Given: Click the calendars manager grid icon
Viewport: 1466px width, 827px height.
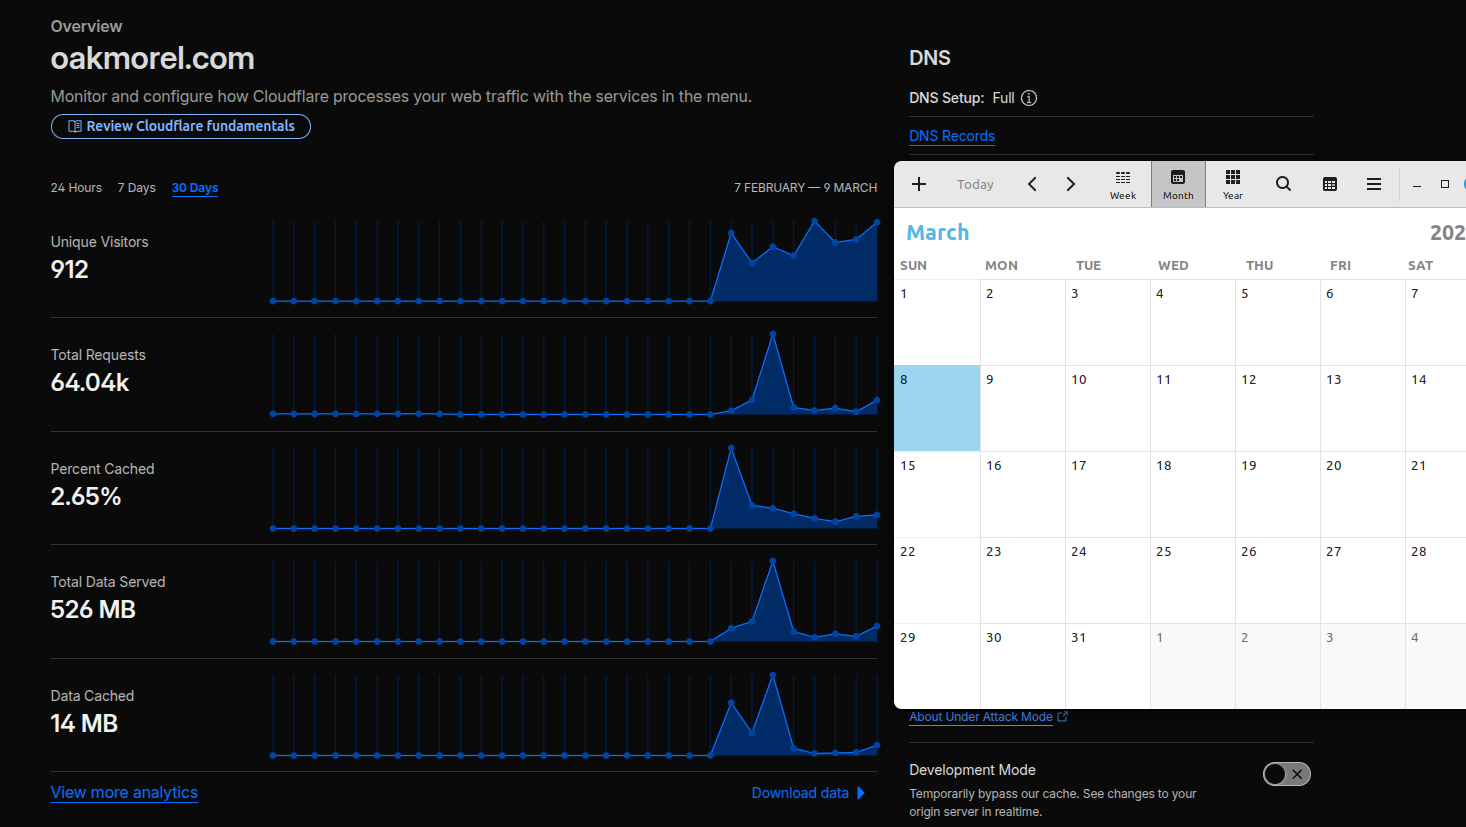Looking at the screenshot, I should tap(1329, 184).
